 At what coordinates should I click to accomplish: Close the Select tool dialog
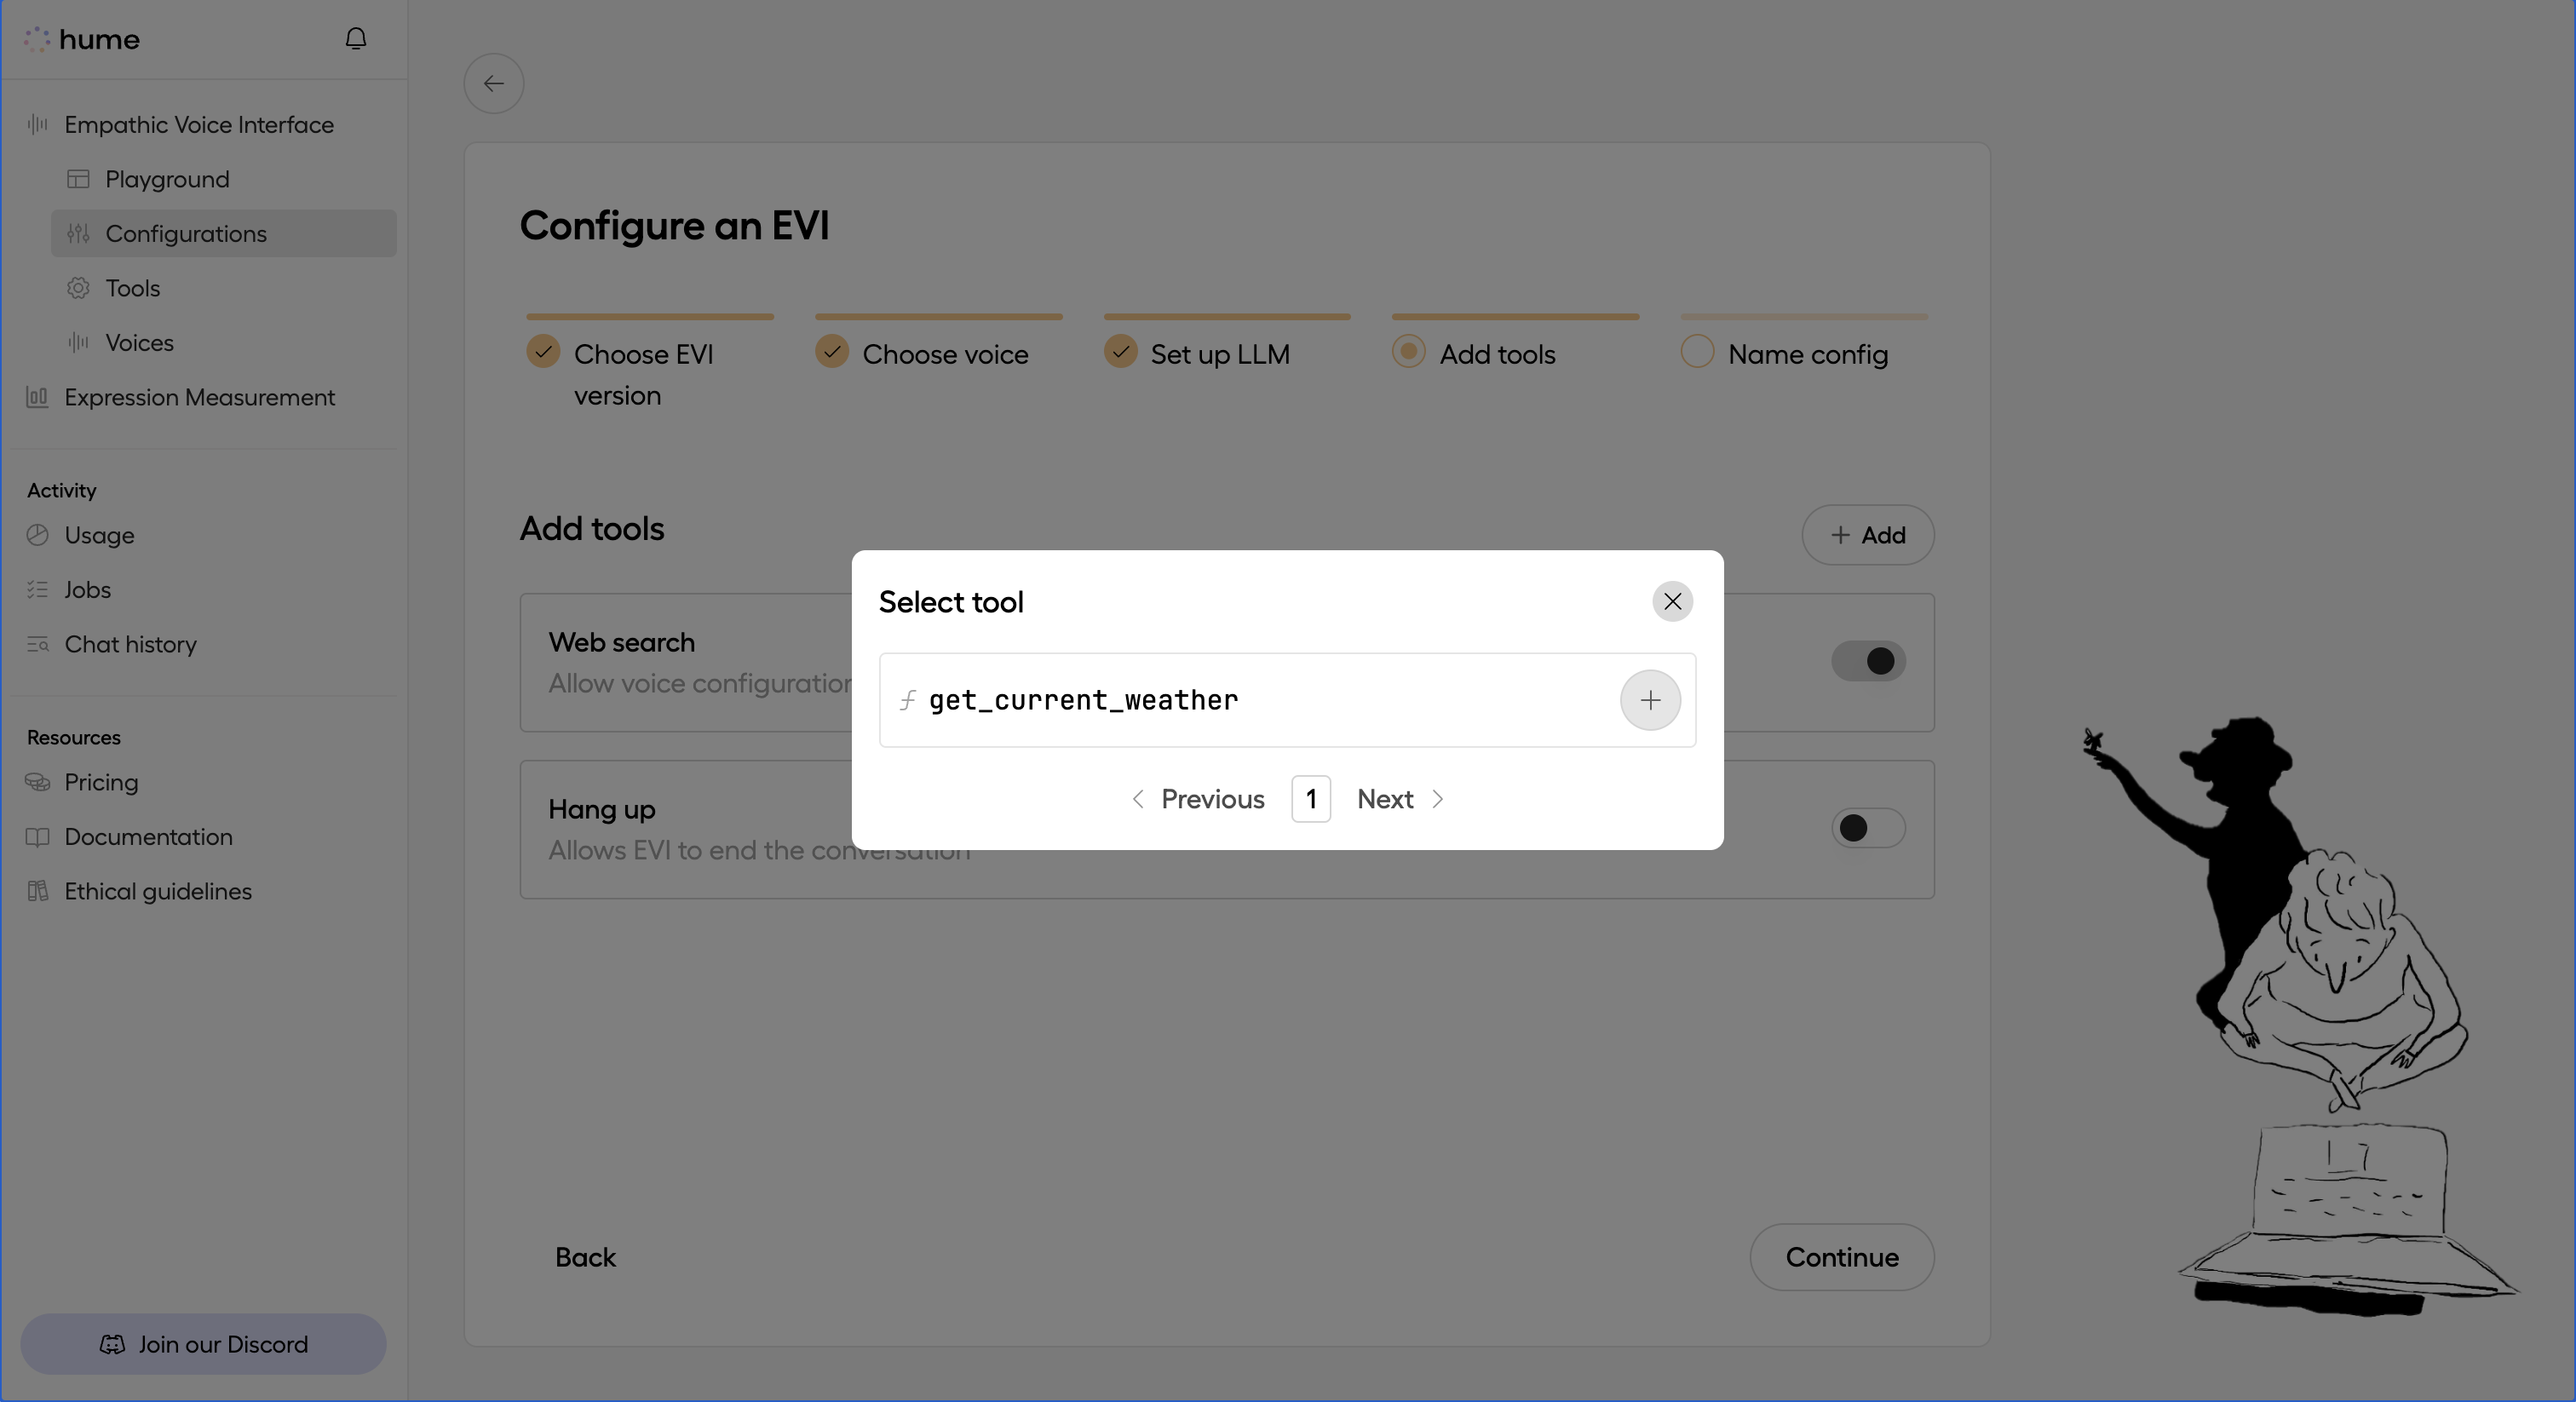pyautogui.click(x=1671, y=601)
